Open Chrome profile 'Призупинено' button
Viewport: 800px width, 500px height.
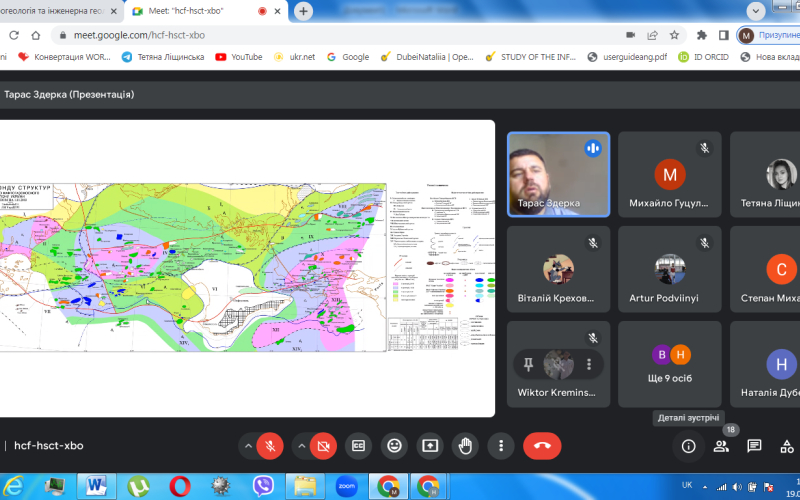point(768,35)
